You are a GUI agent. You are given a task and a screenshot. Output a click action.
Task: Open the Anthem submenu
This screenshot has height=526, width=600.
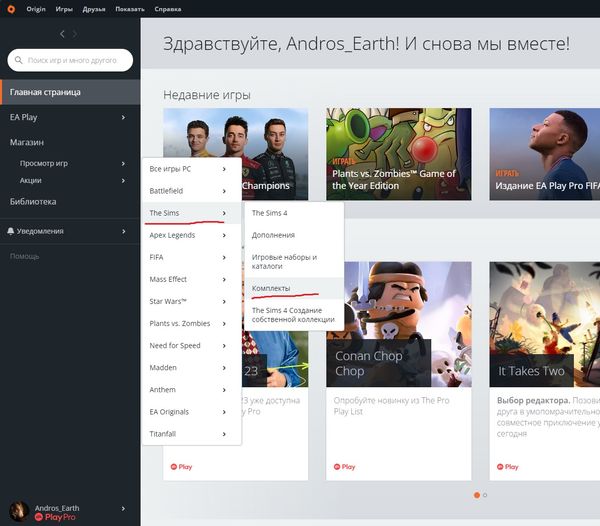pos(192,390)
